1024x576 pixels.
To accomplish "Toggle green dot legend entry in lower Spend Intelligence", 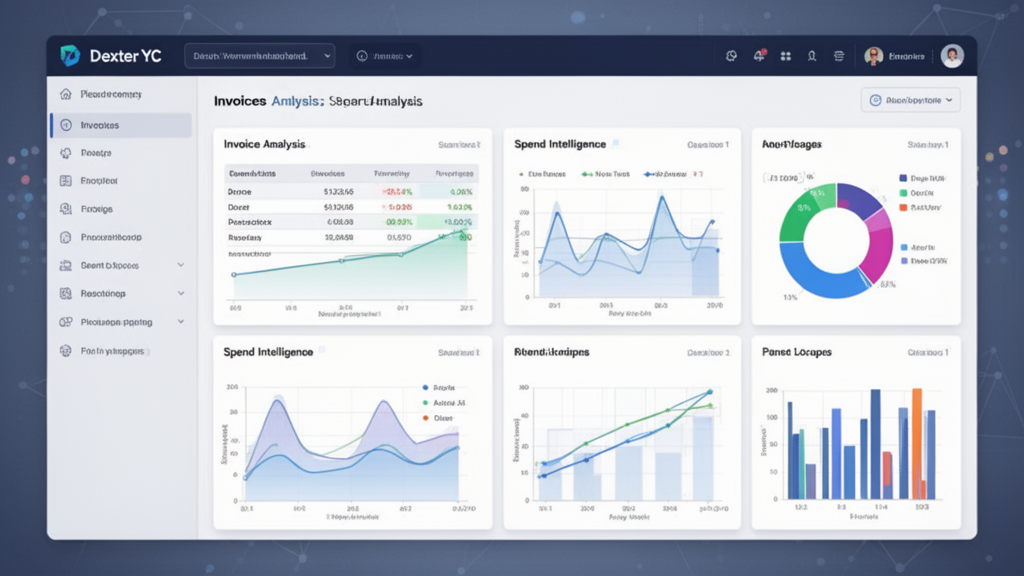I will point(444,403).
